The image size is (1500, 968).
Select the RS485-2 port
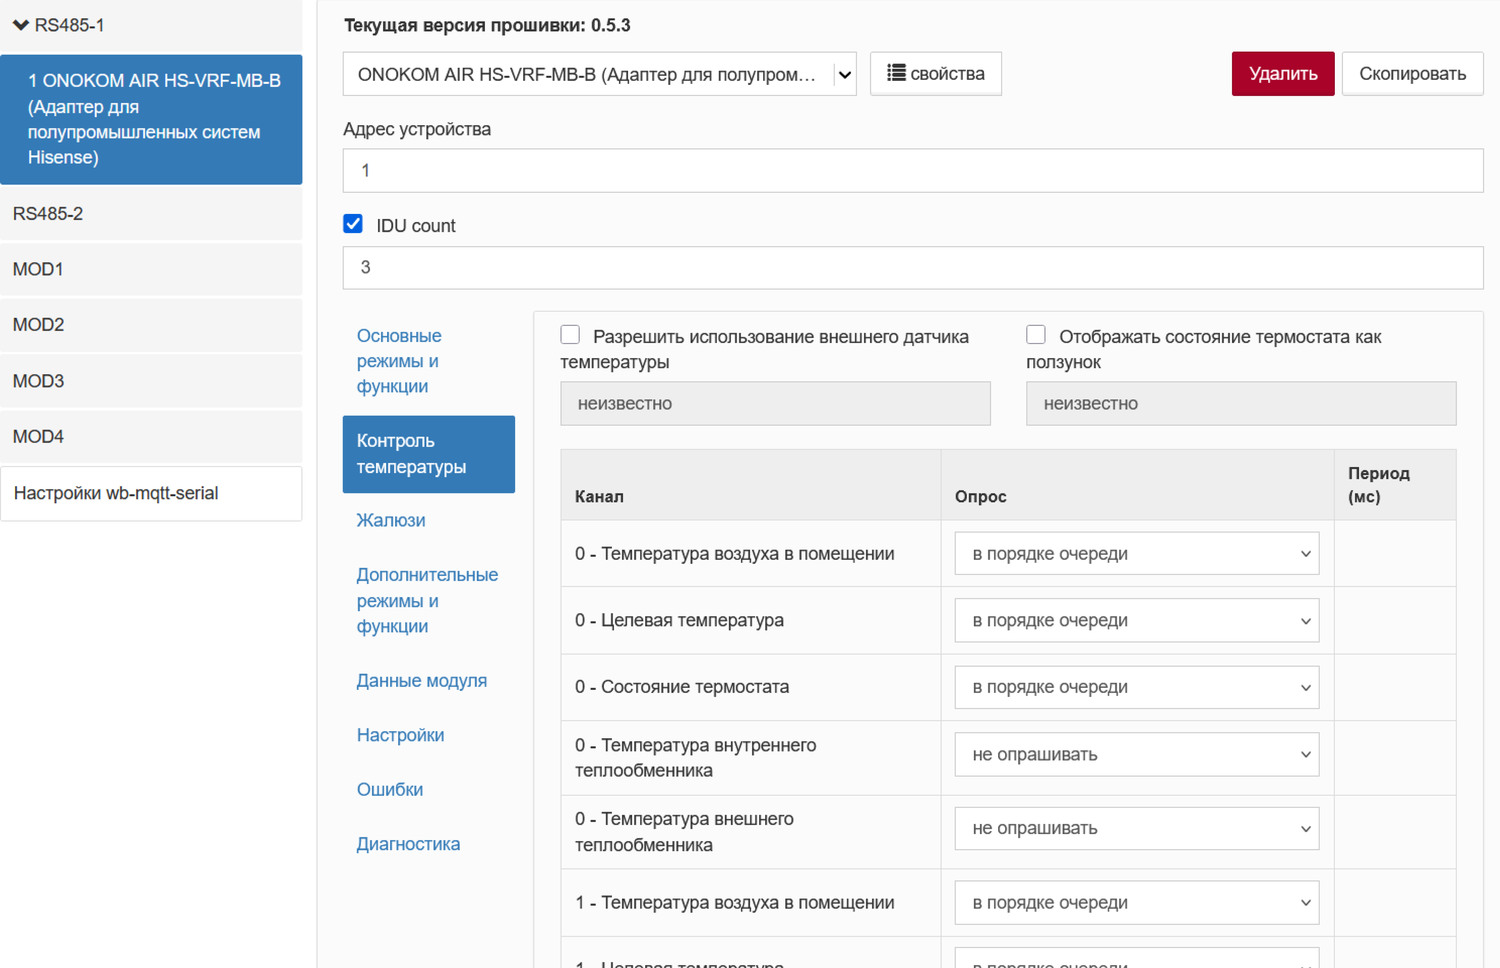coord(48,214)
